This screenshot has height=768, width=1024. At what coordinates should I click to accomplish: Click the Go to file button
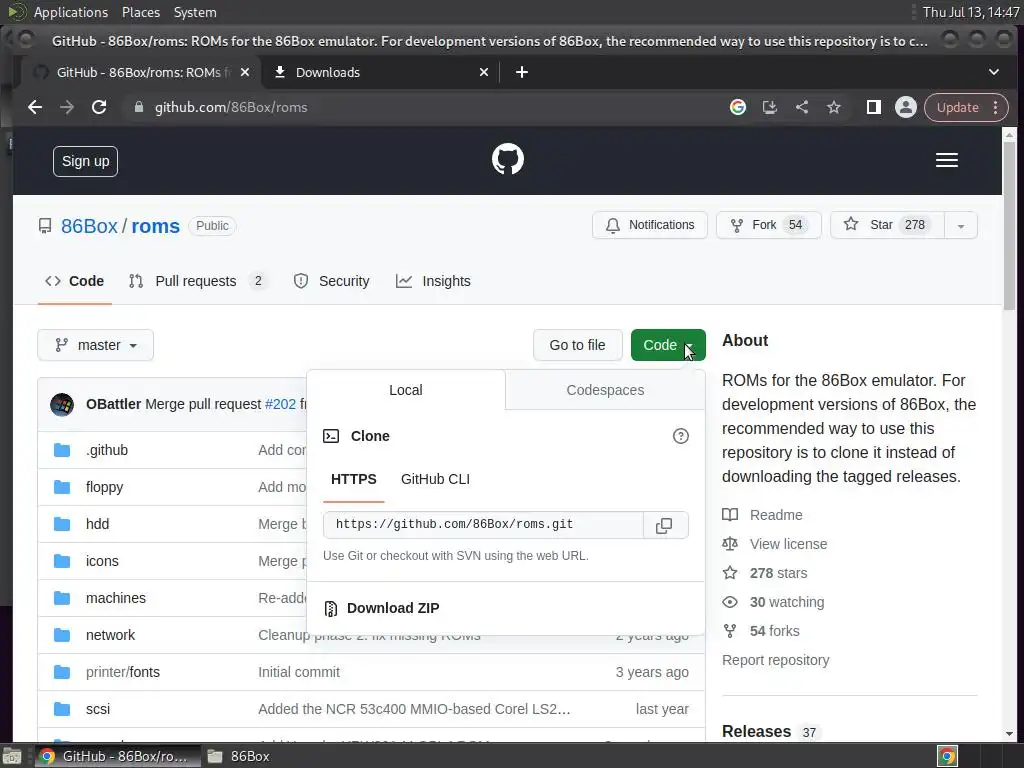(577, 345)
